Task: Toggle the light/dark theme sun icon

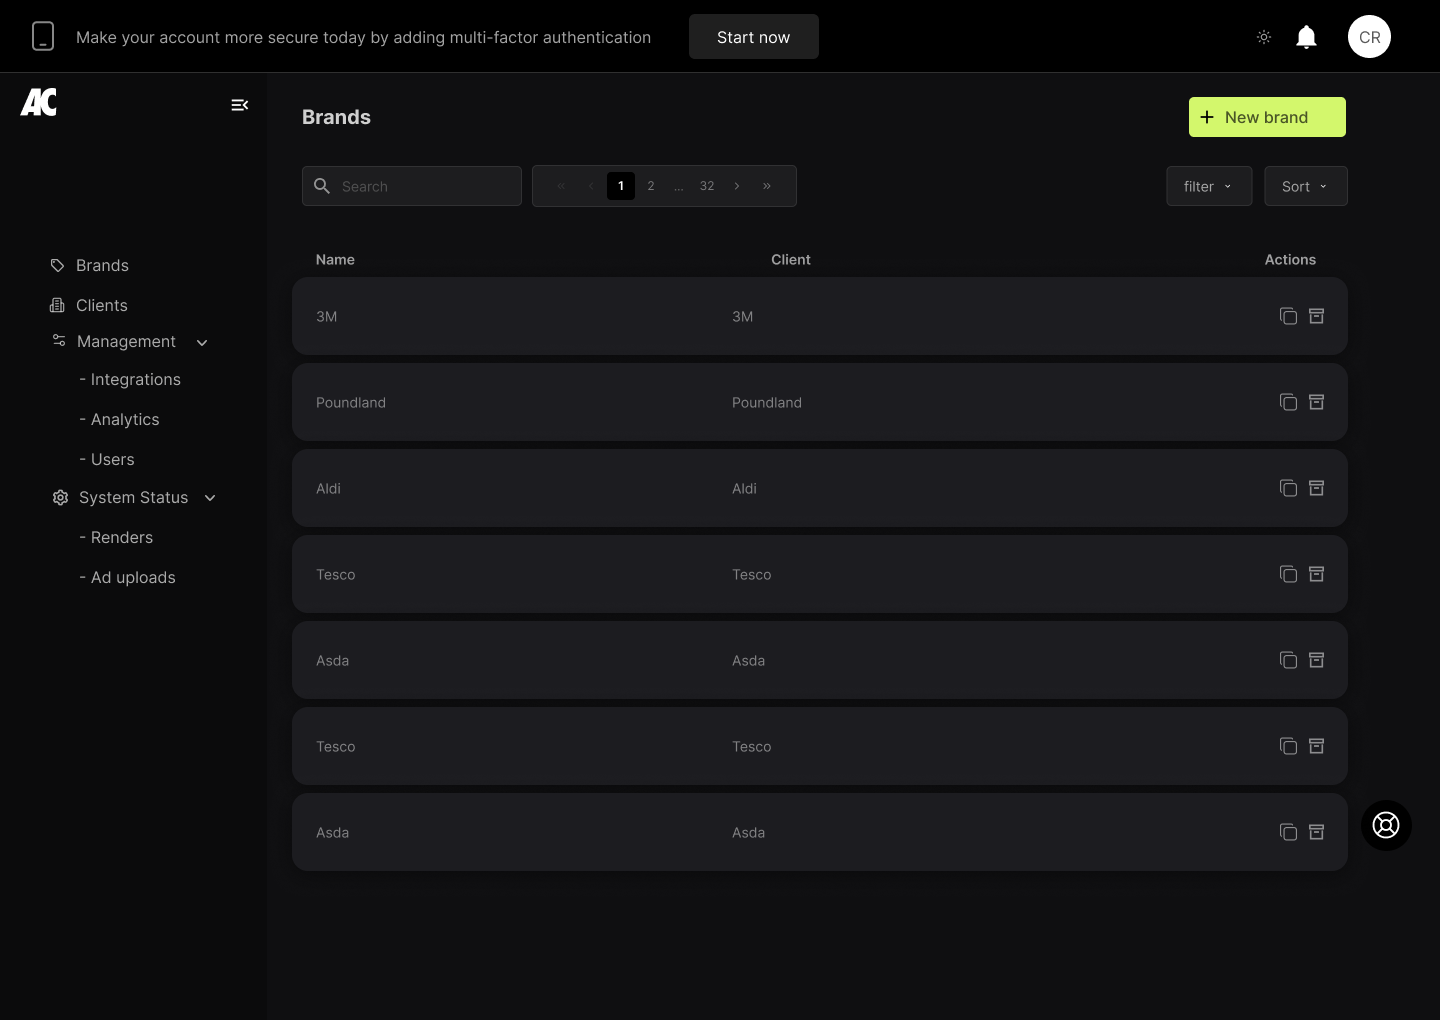Action: click(x=1264, y=37)
